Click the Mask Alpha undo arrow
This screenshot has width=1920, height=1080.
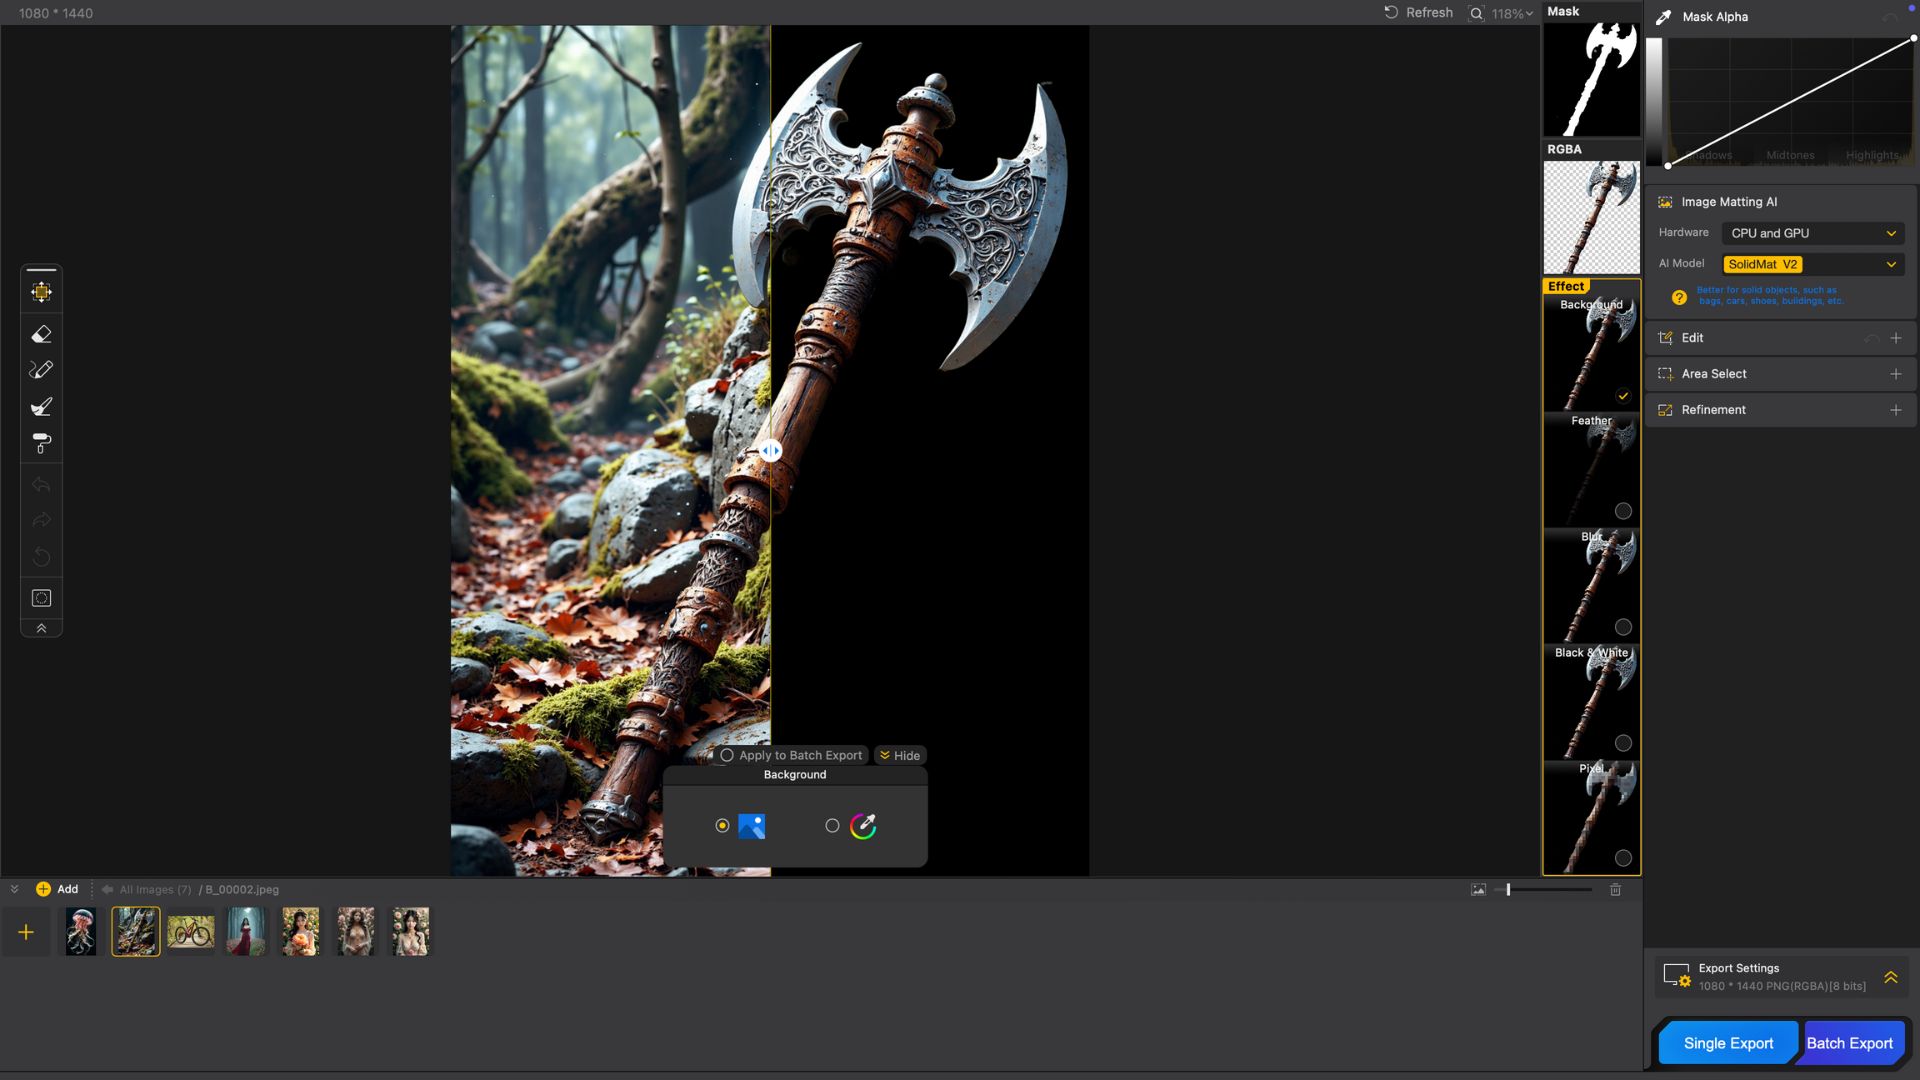tap(1889, 17)
